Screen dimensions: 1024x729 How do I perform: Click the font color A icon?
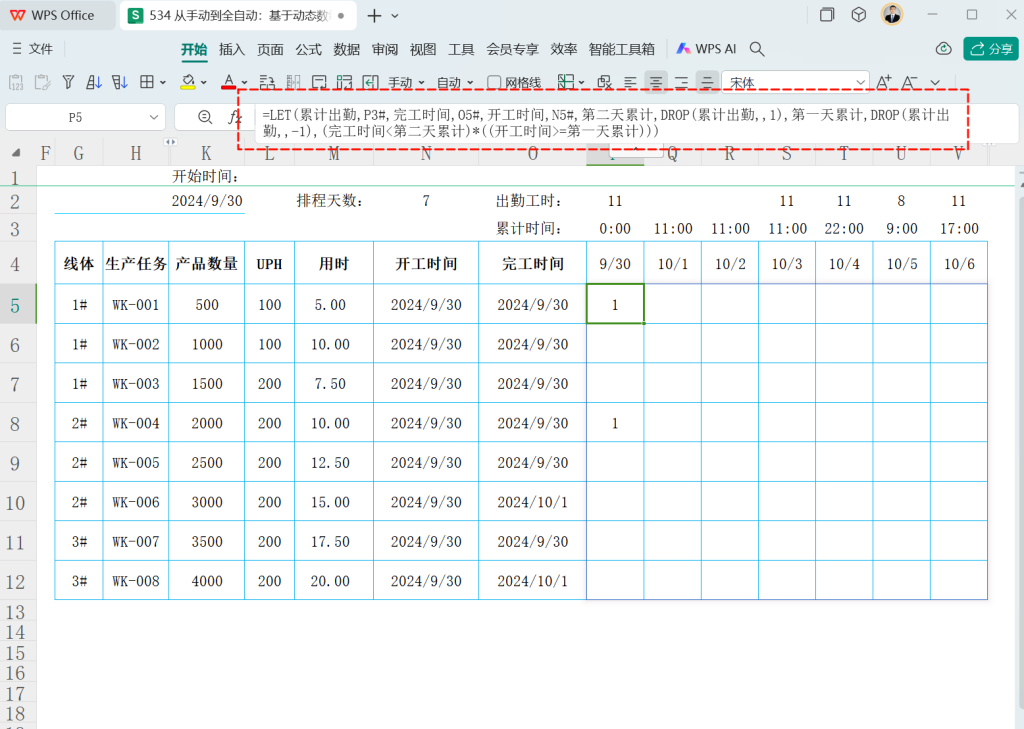pyautogui.click(x=229, y=82)
